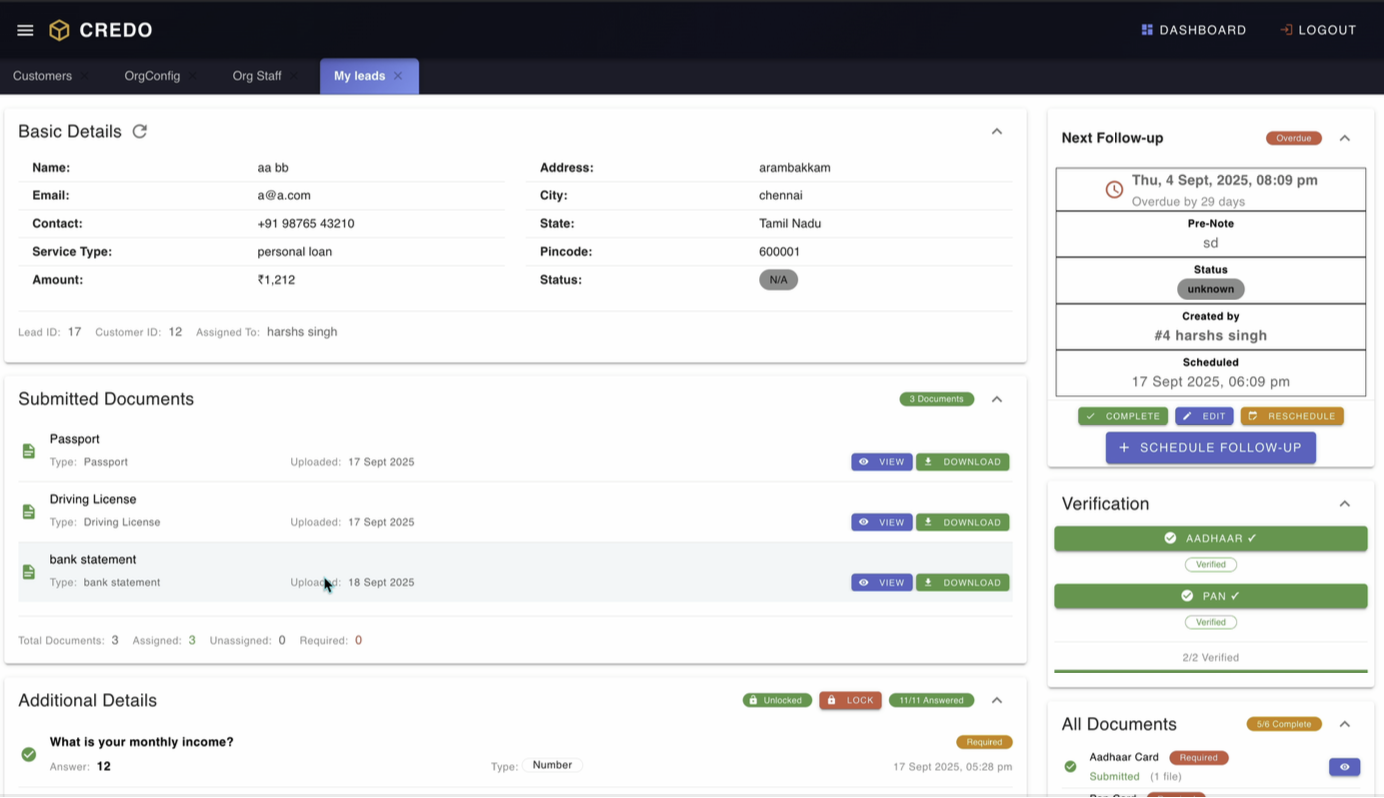Click the Passport document file icon

pyautogui.click(x=29, y=451)
